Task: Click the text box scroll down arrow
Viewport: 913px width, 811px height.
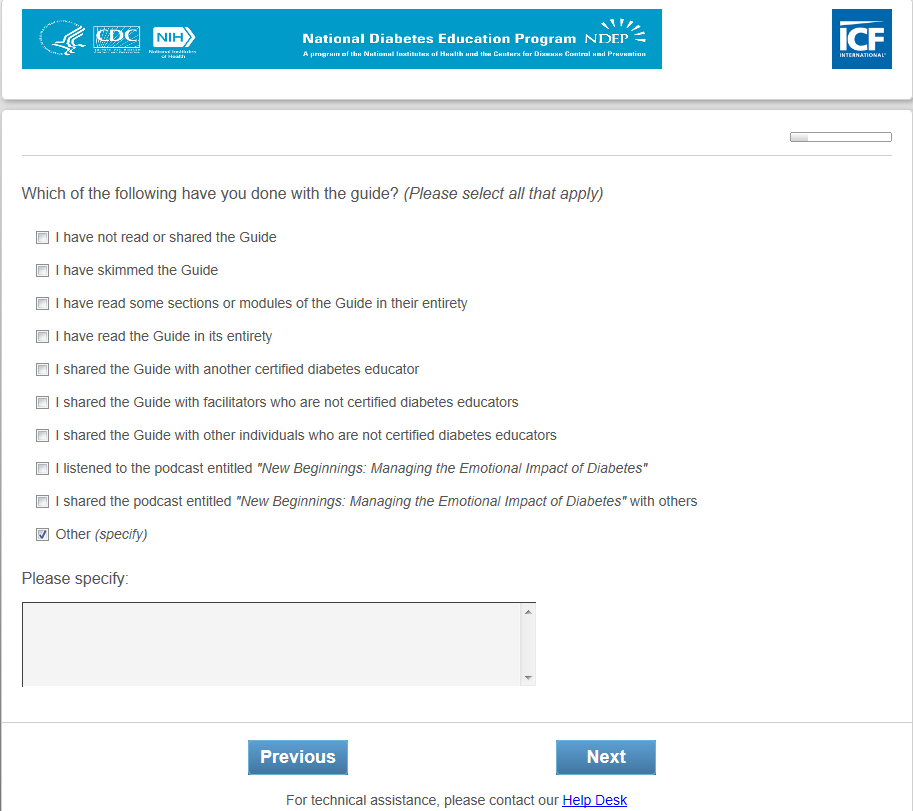Action: click(x=528, y=678)
